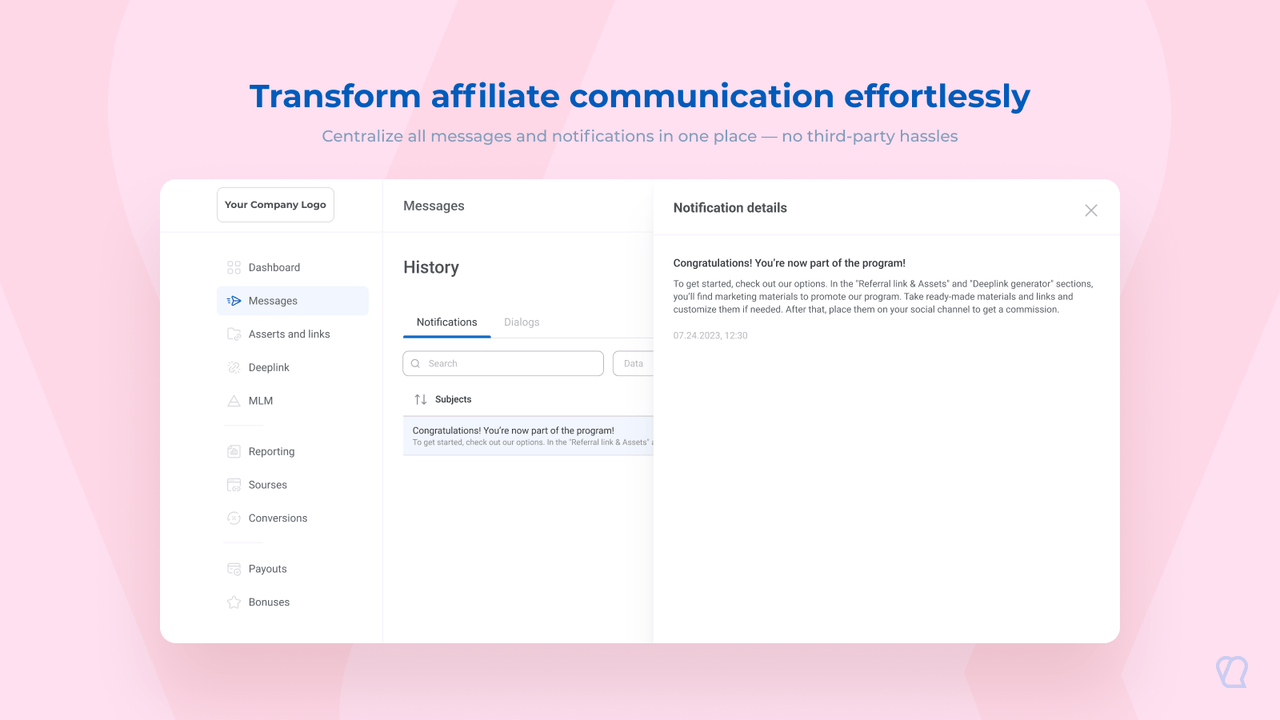
Task: Click the Asserts and links folder icon
Action: pos(234,334)
